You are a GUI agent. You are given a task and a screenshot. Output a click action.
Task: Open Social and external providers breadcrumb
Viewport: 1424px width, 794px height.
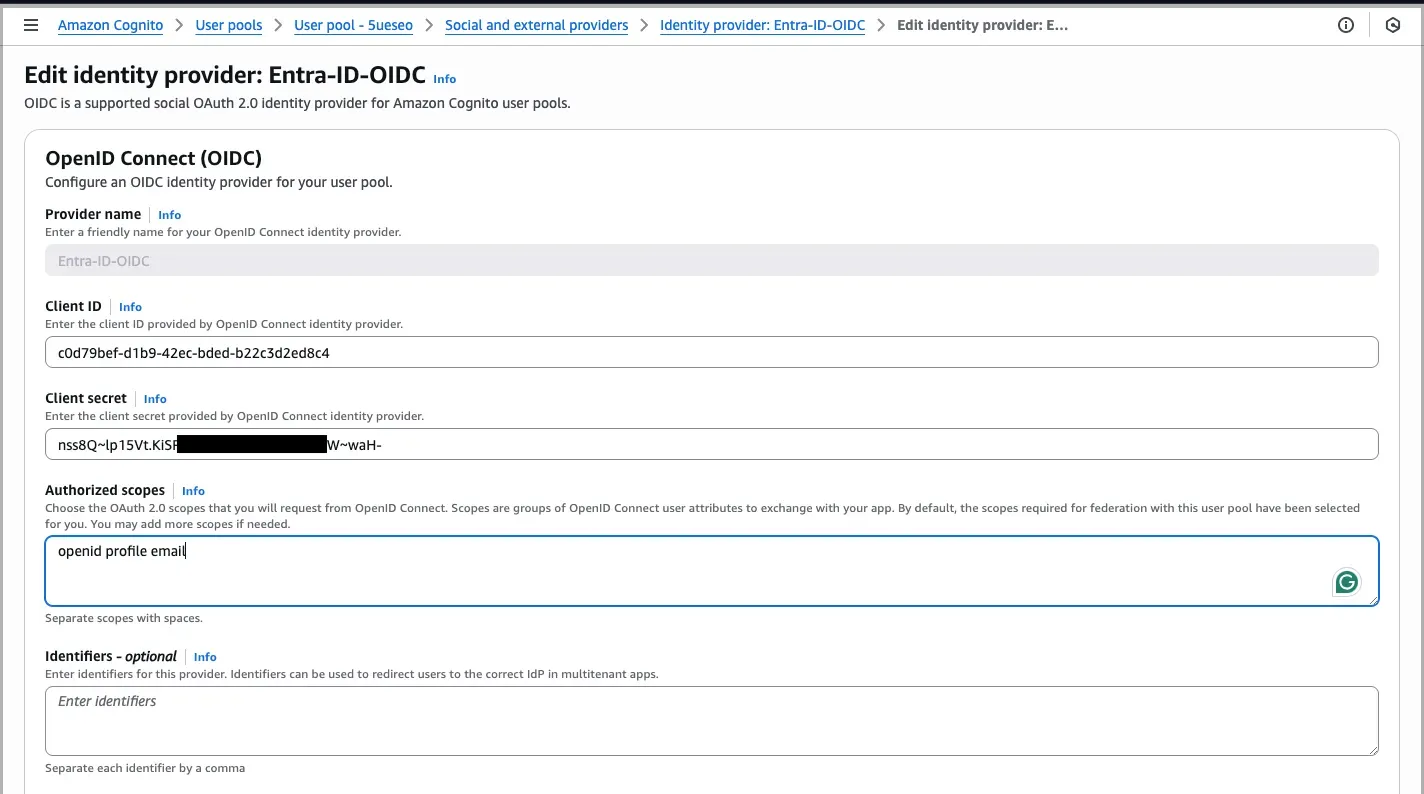(536, 25)
